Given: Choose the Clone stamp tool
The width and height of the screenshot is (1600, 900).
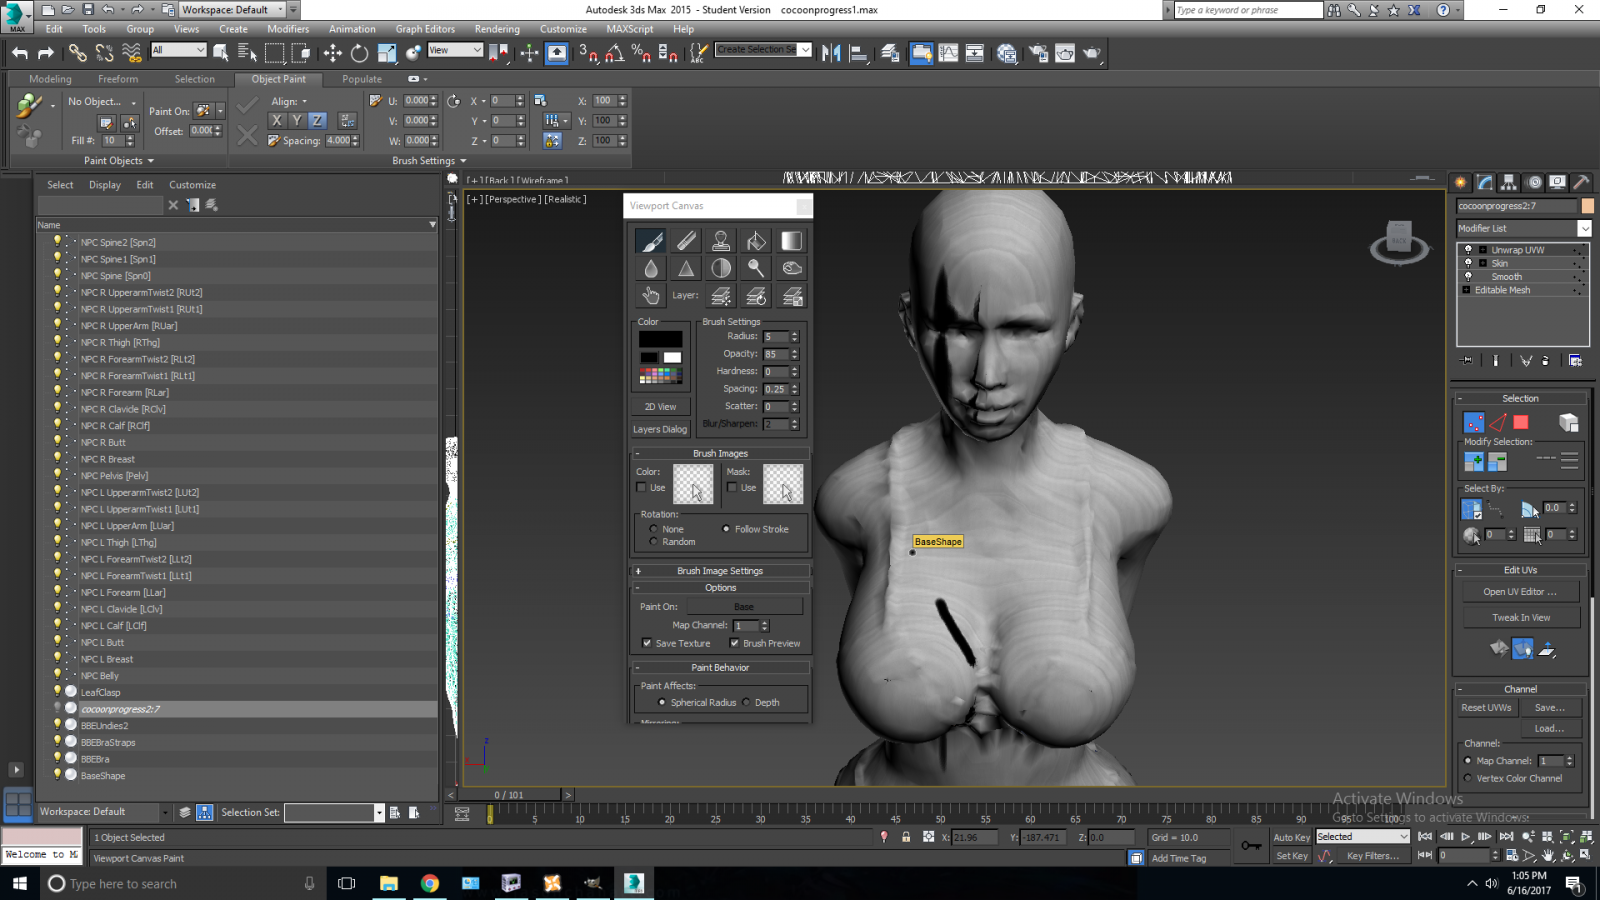Looking at the screenshot, I should [721, 241].
